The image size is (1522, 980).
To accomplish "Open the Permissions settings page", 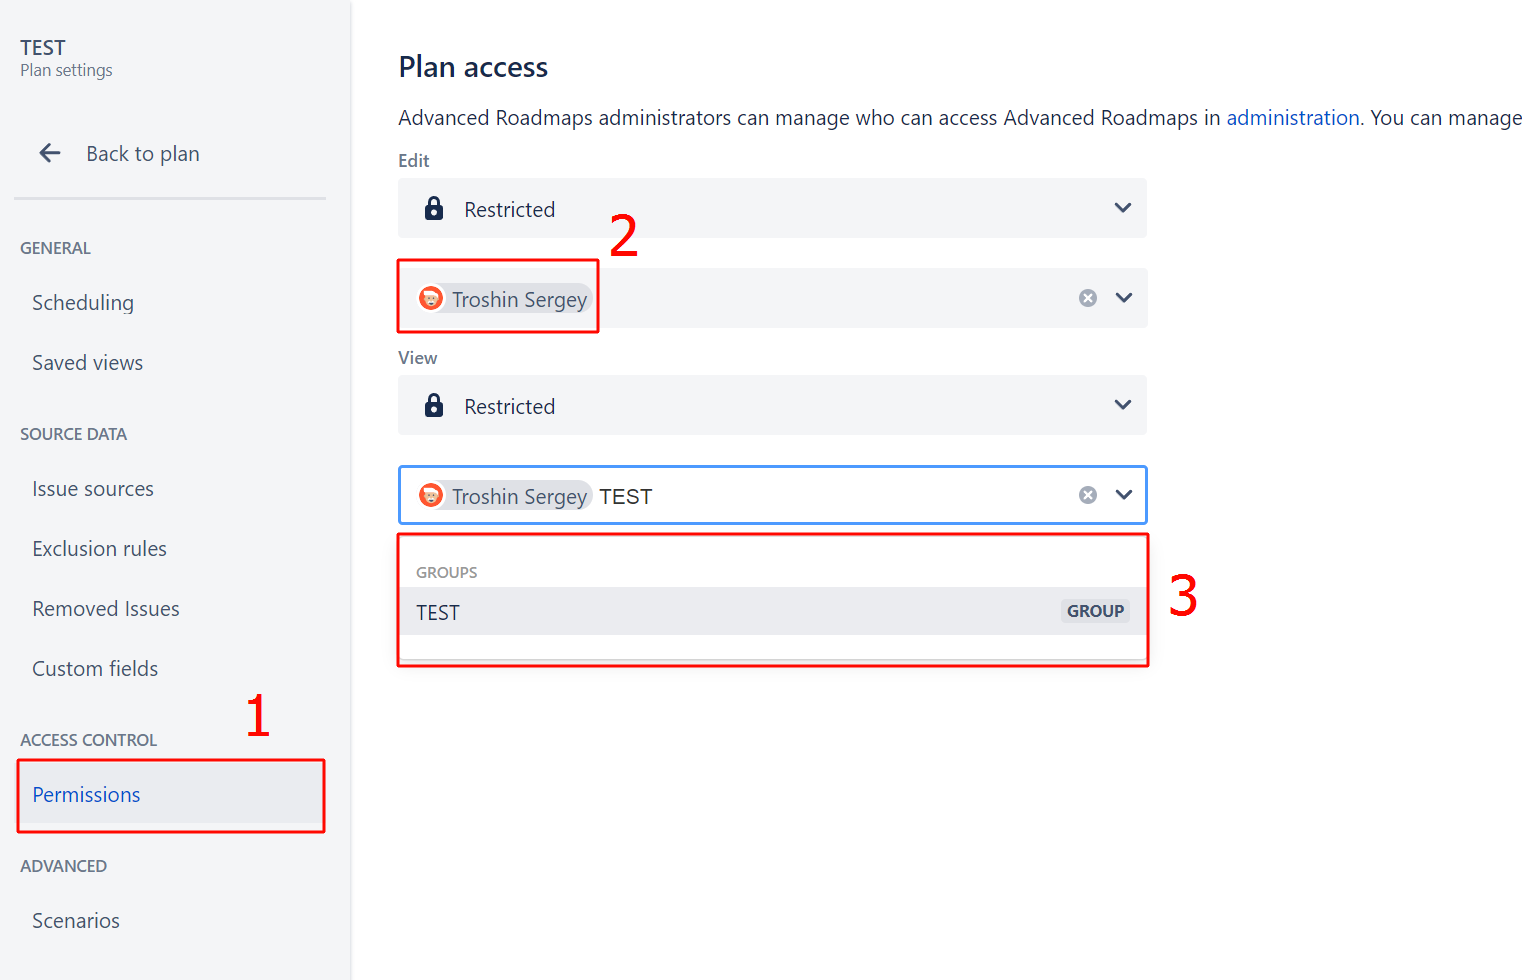I will click(86, 795).
